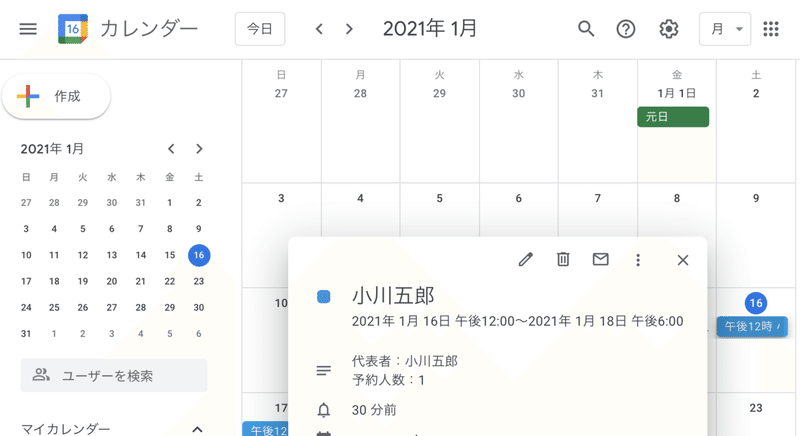Click the description icon beside 代表者
800x436 pixels.
pos(323,371)
